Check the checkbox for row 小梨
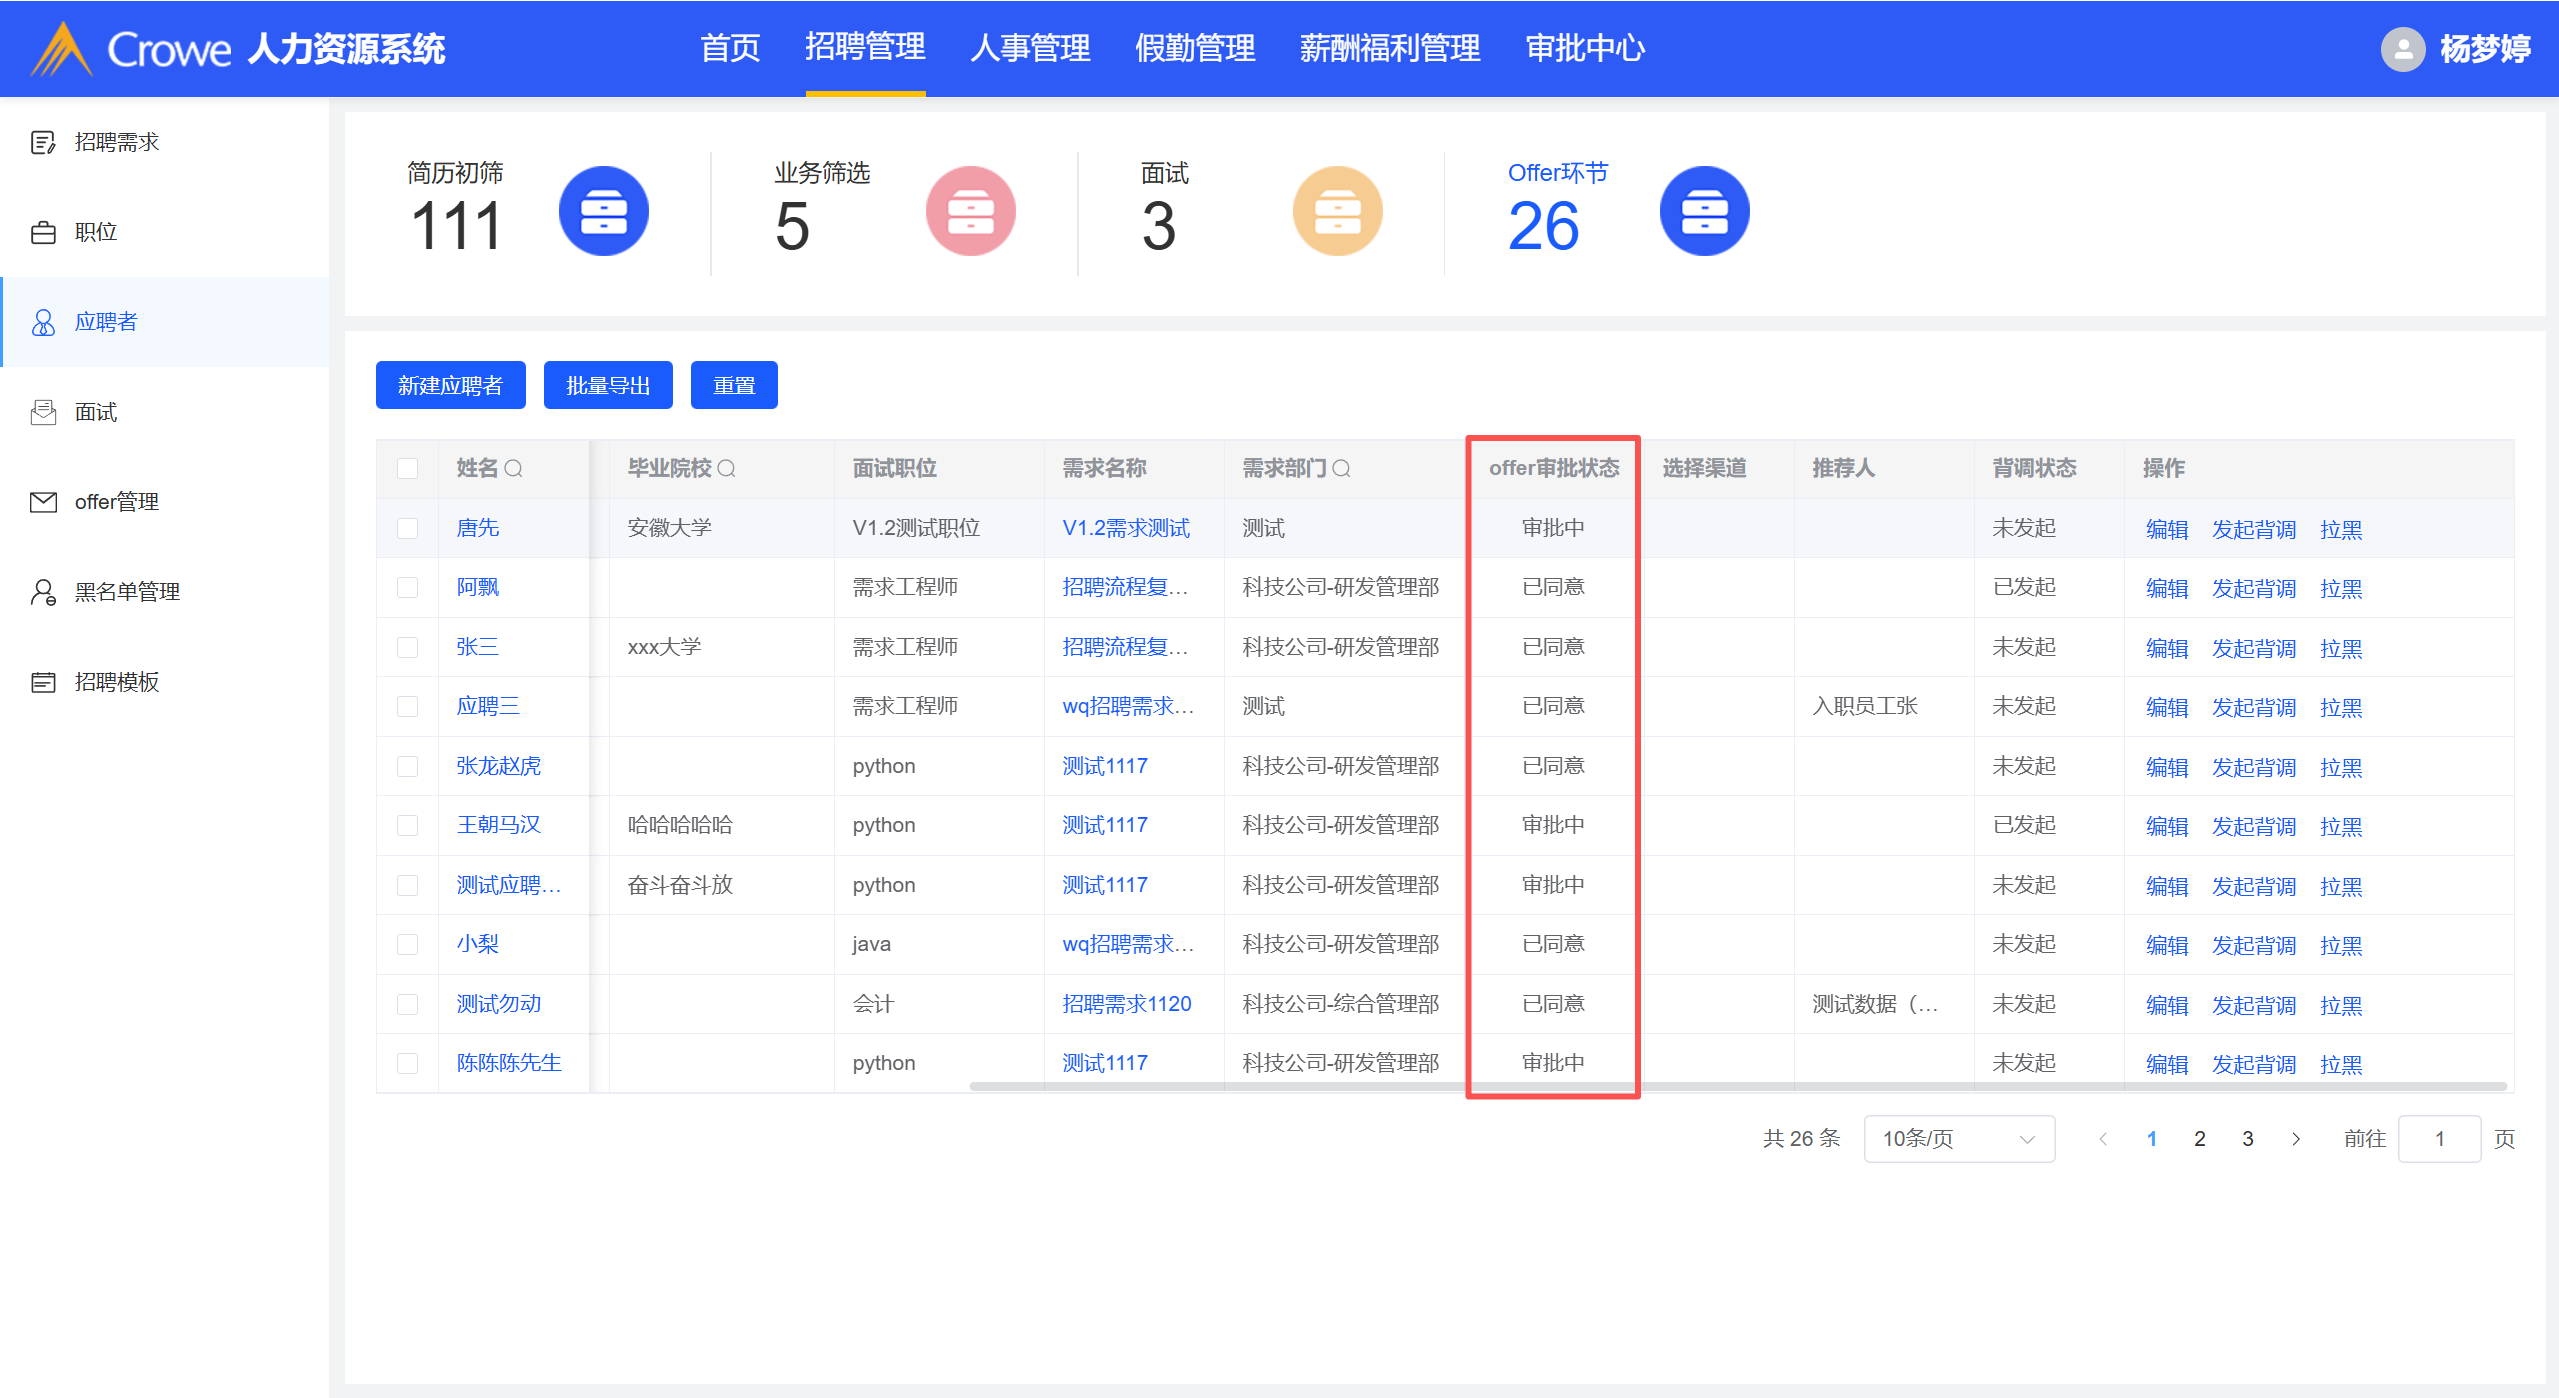2559x1398 pixels. (x=407, y=944)
